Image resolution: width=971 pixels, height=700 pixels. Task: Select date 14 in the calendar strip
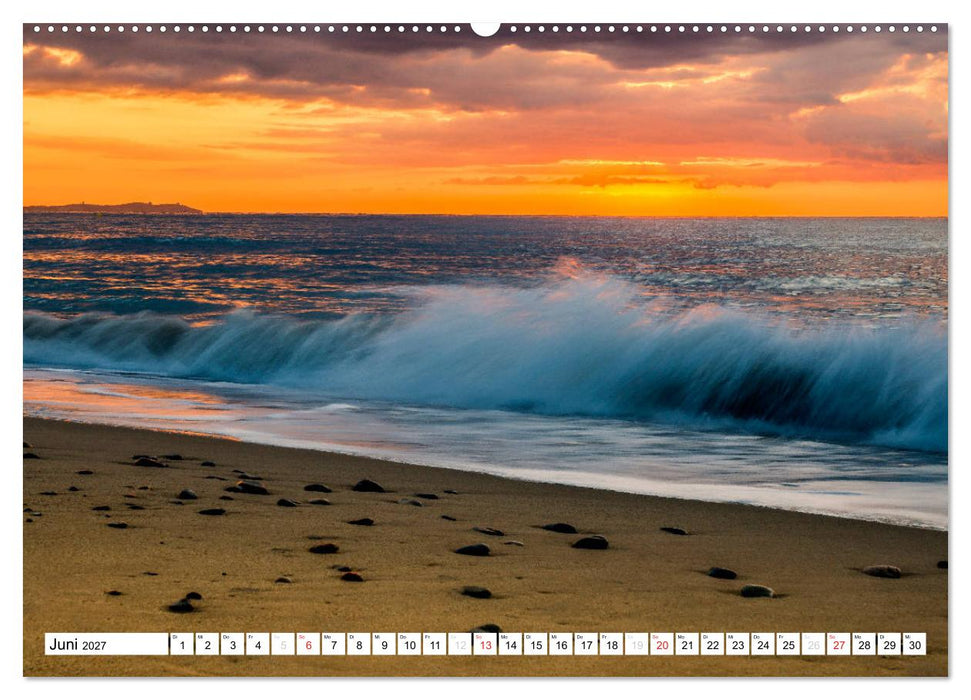511,644
